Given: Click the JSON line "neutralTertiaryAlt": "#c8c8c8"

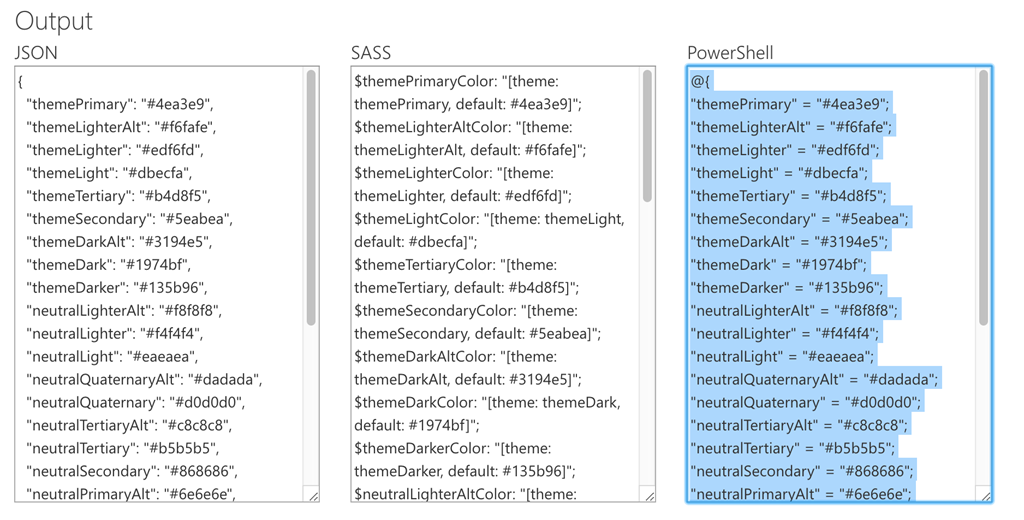Looking at the screenshot, I should (x=129, y=425).
